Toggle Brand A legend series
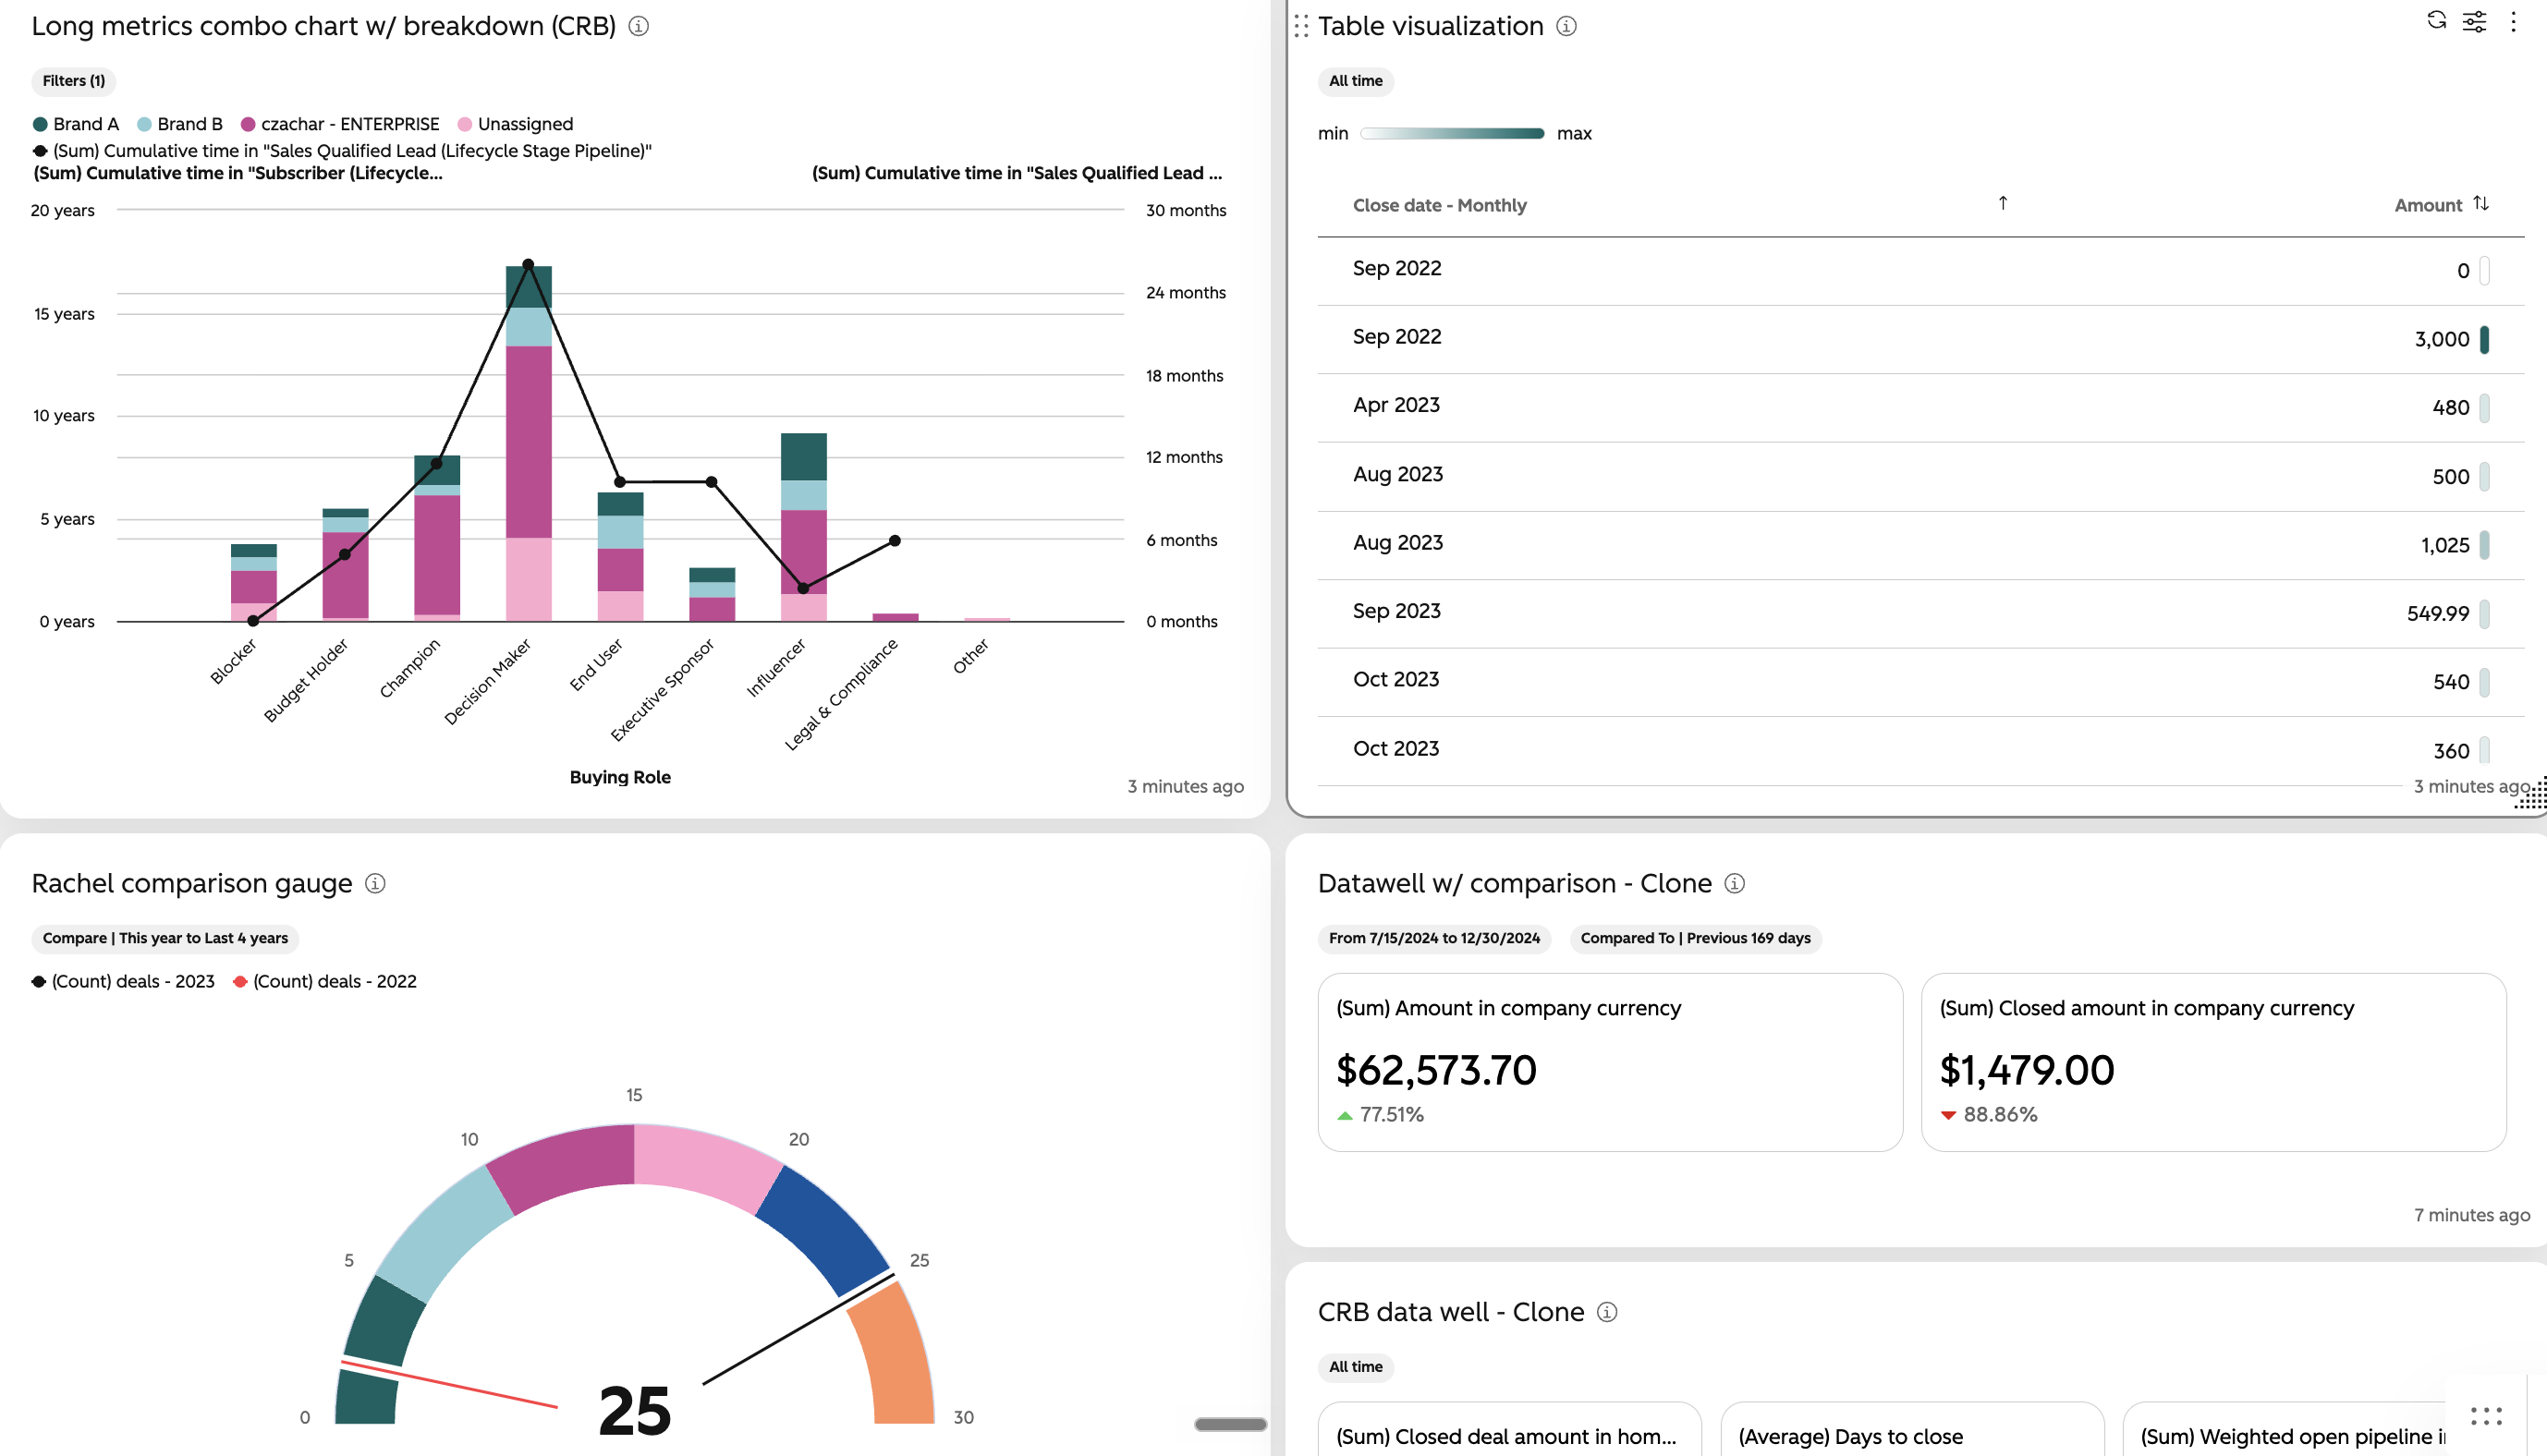Screen dimensions: 2547x1456 tap(76, 124)
